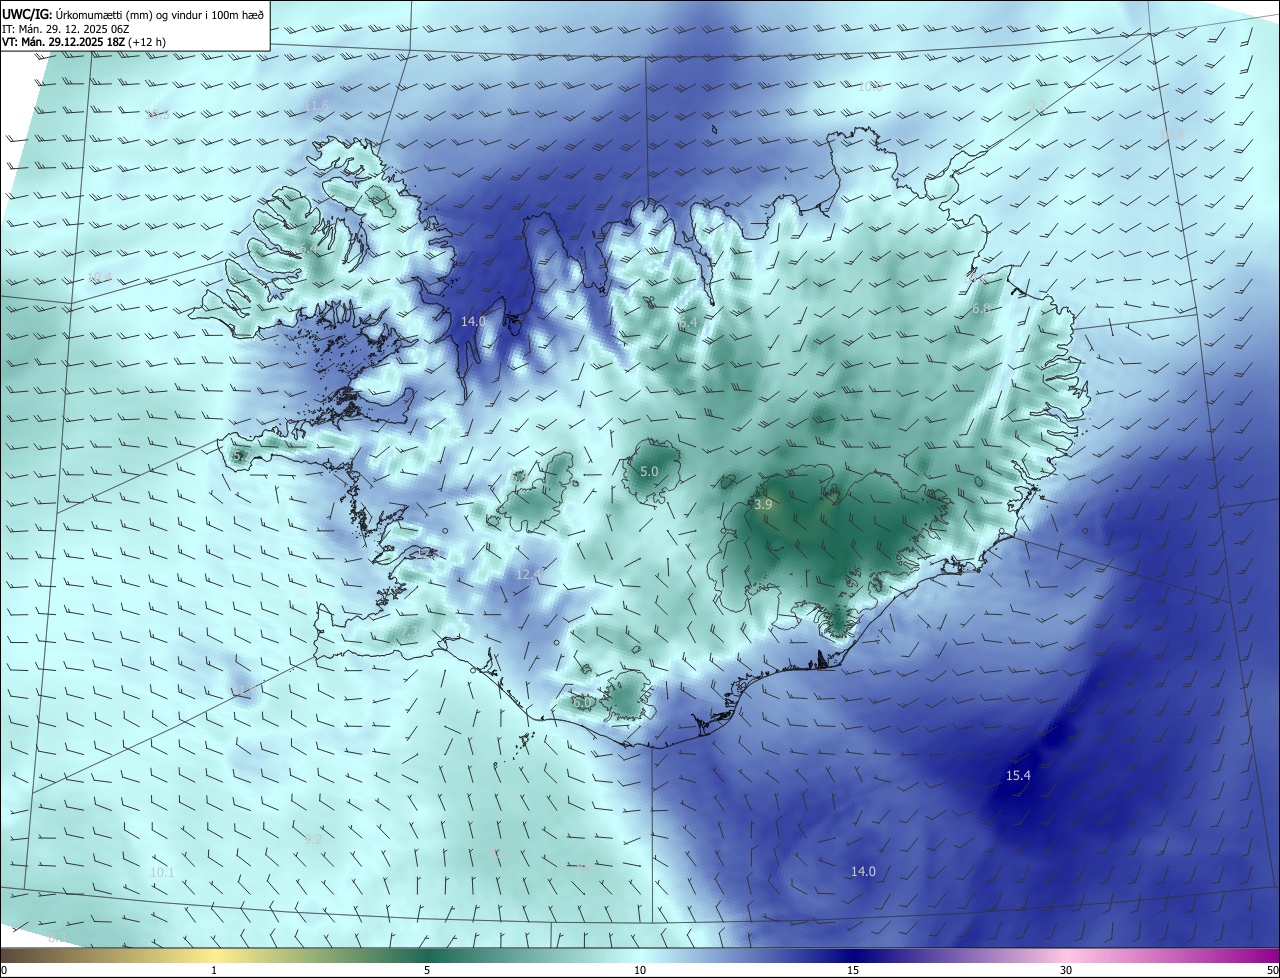This screenshot has height=978, width=1280.
Task: Click the 10.0 value north of Iceland
Action: tap(870, 87)
